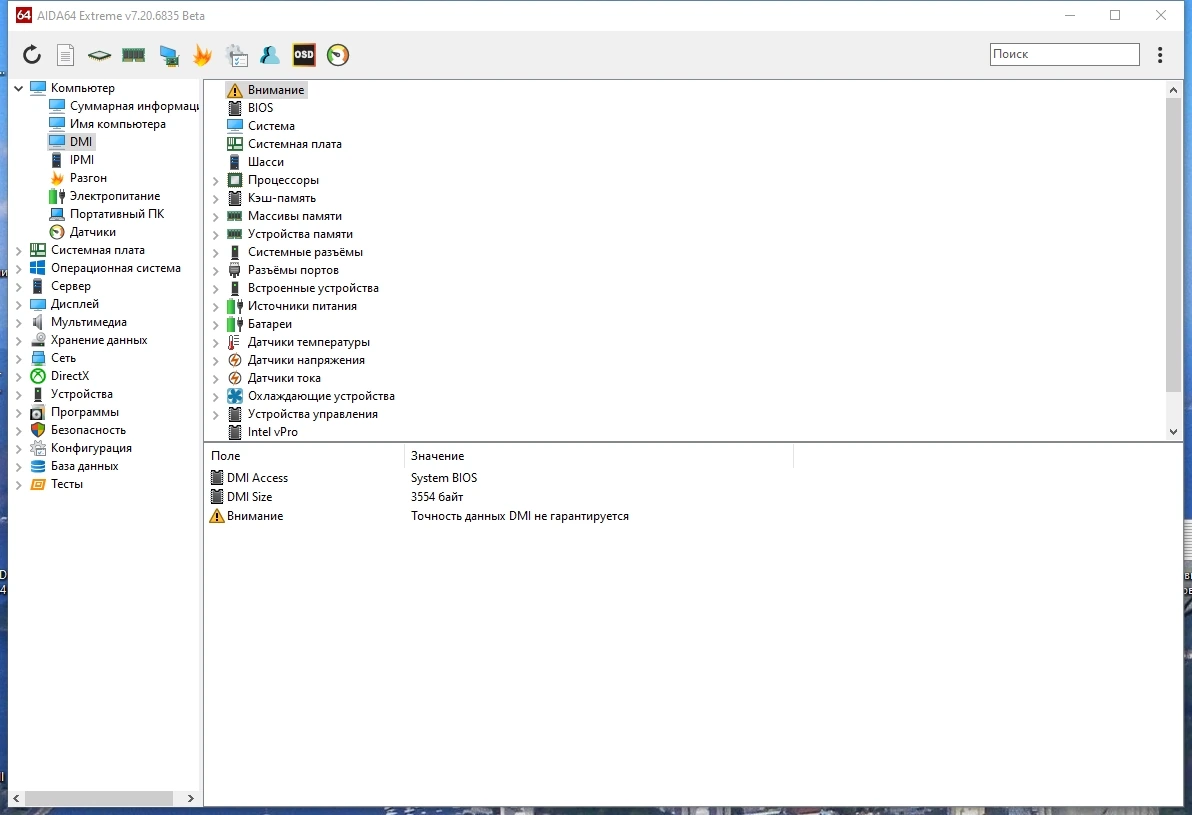Click the Батареи battery icon
1192x815 pixels.
click(x=235, y=324)
